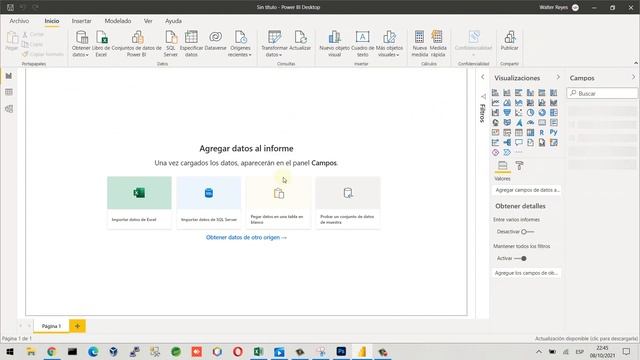Image resolution: width=640 pixels, height=360 pixels.
Task: Create a Nueva medida
Action: click(420, 44)
